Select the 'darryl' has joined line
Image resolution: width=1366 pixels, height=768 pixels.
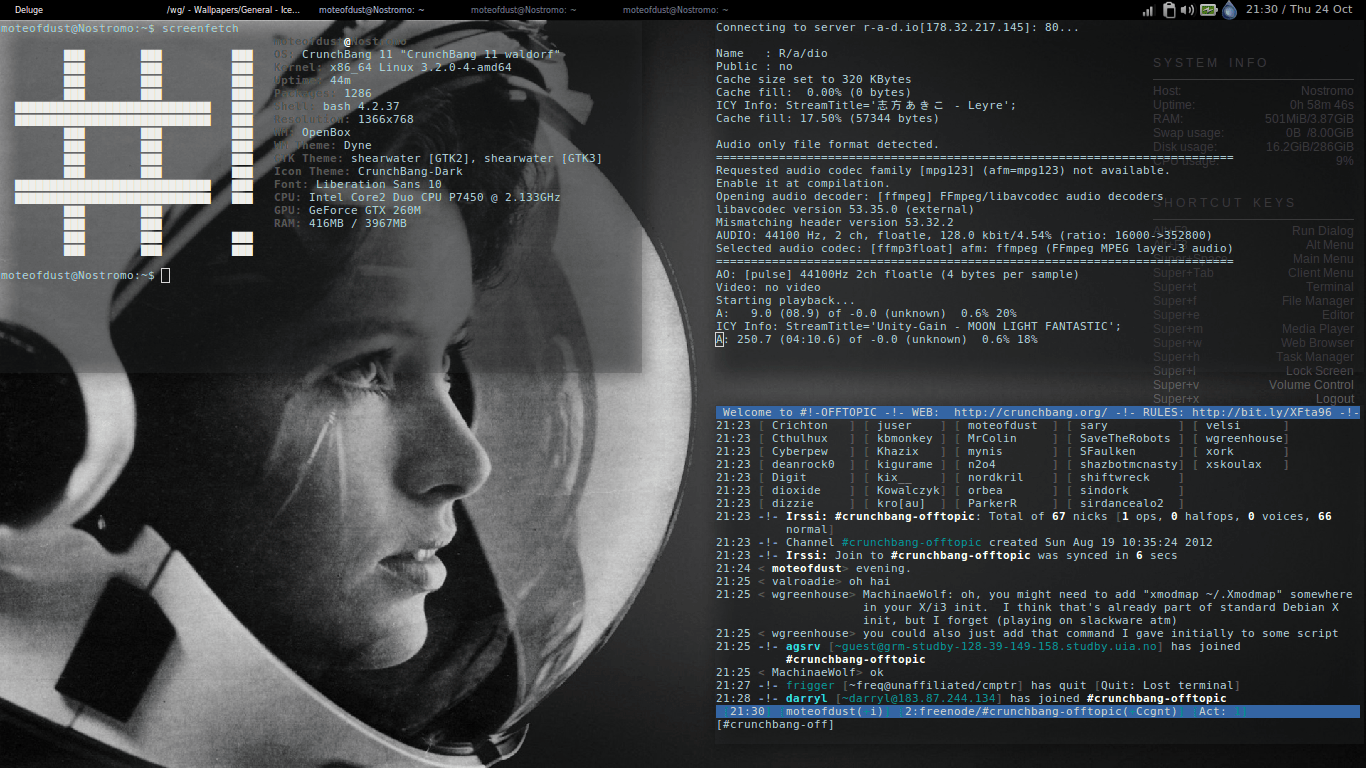(x=971, y=699)
